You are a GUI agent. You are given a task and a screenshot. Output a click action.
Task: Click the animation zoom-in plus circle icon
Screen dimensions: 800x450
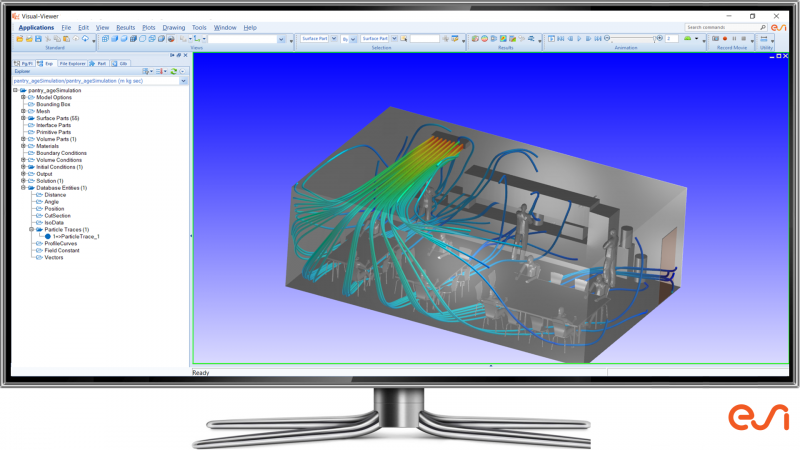point(660,38)
